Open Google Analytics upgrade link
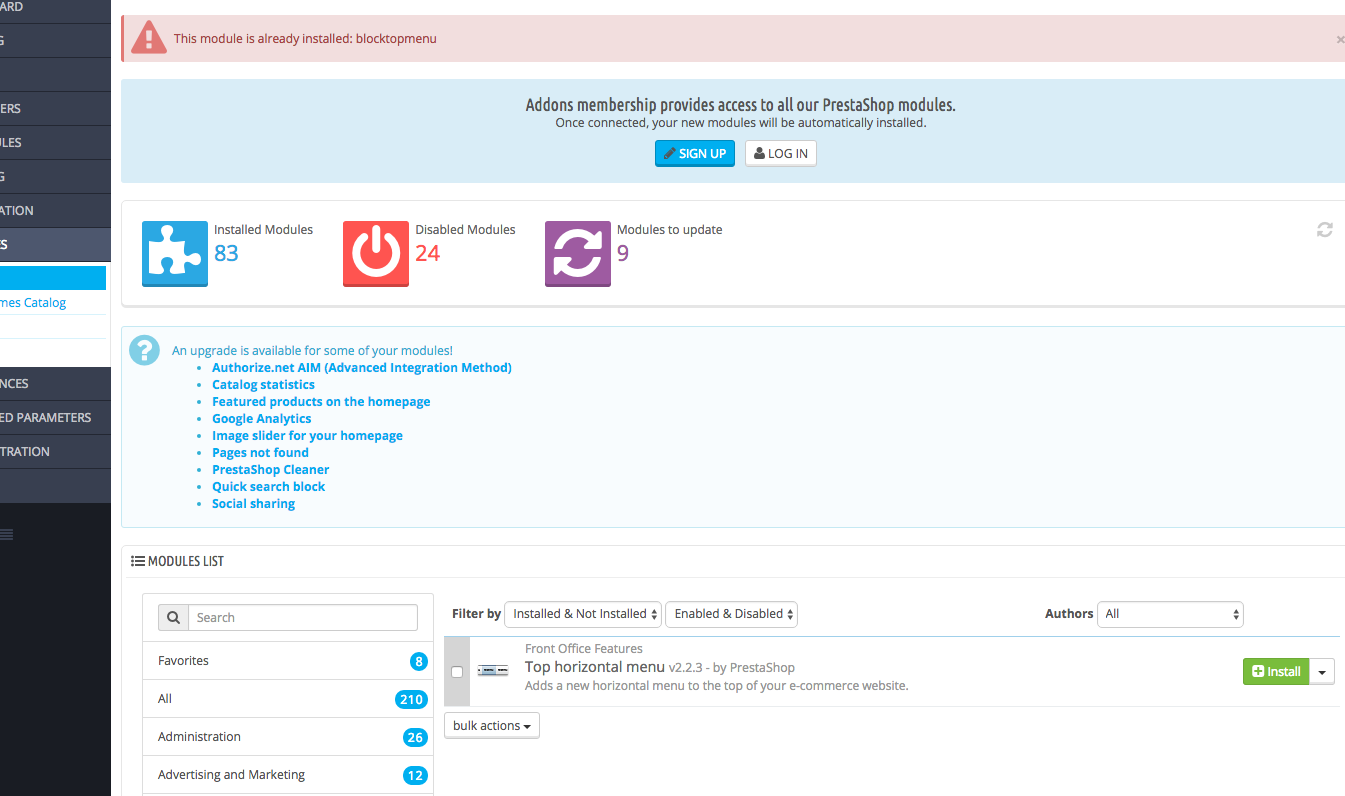 point(262,418)
